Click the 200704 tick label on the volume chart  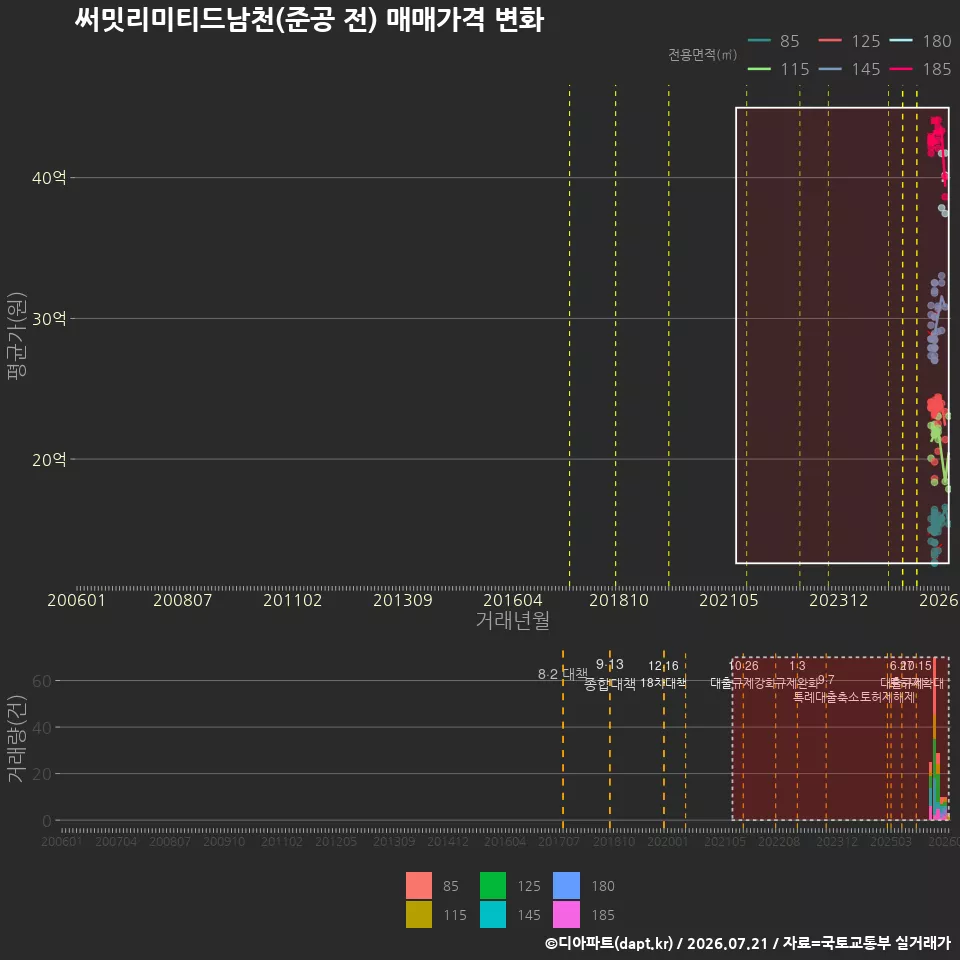[x=116, y=842]
